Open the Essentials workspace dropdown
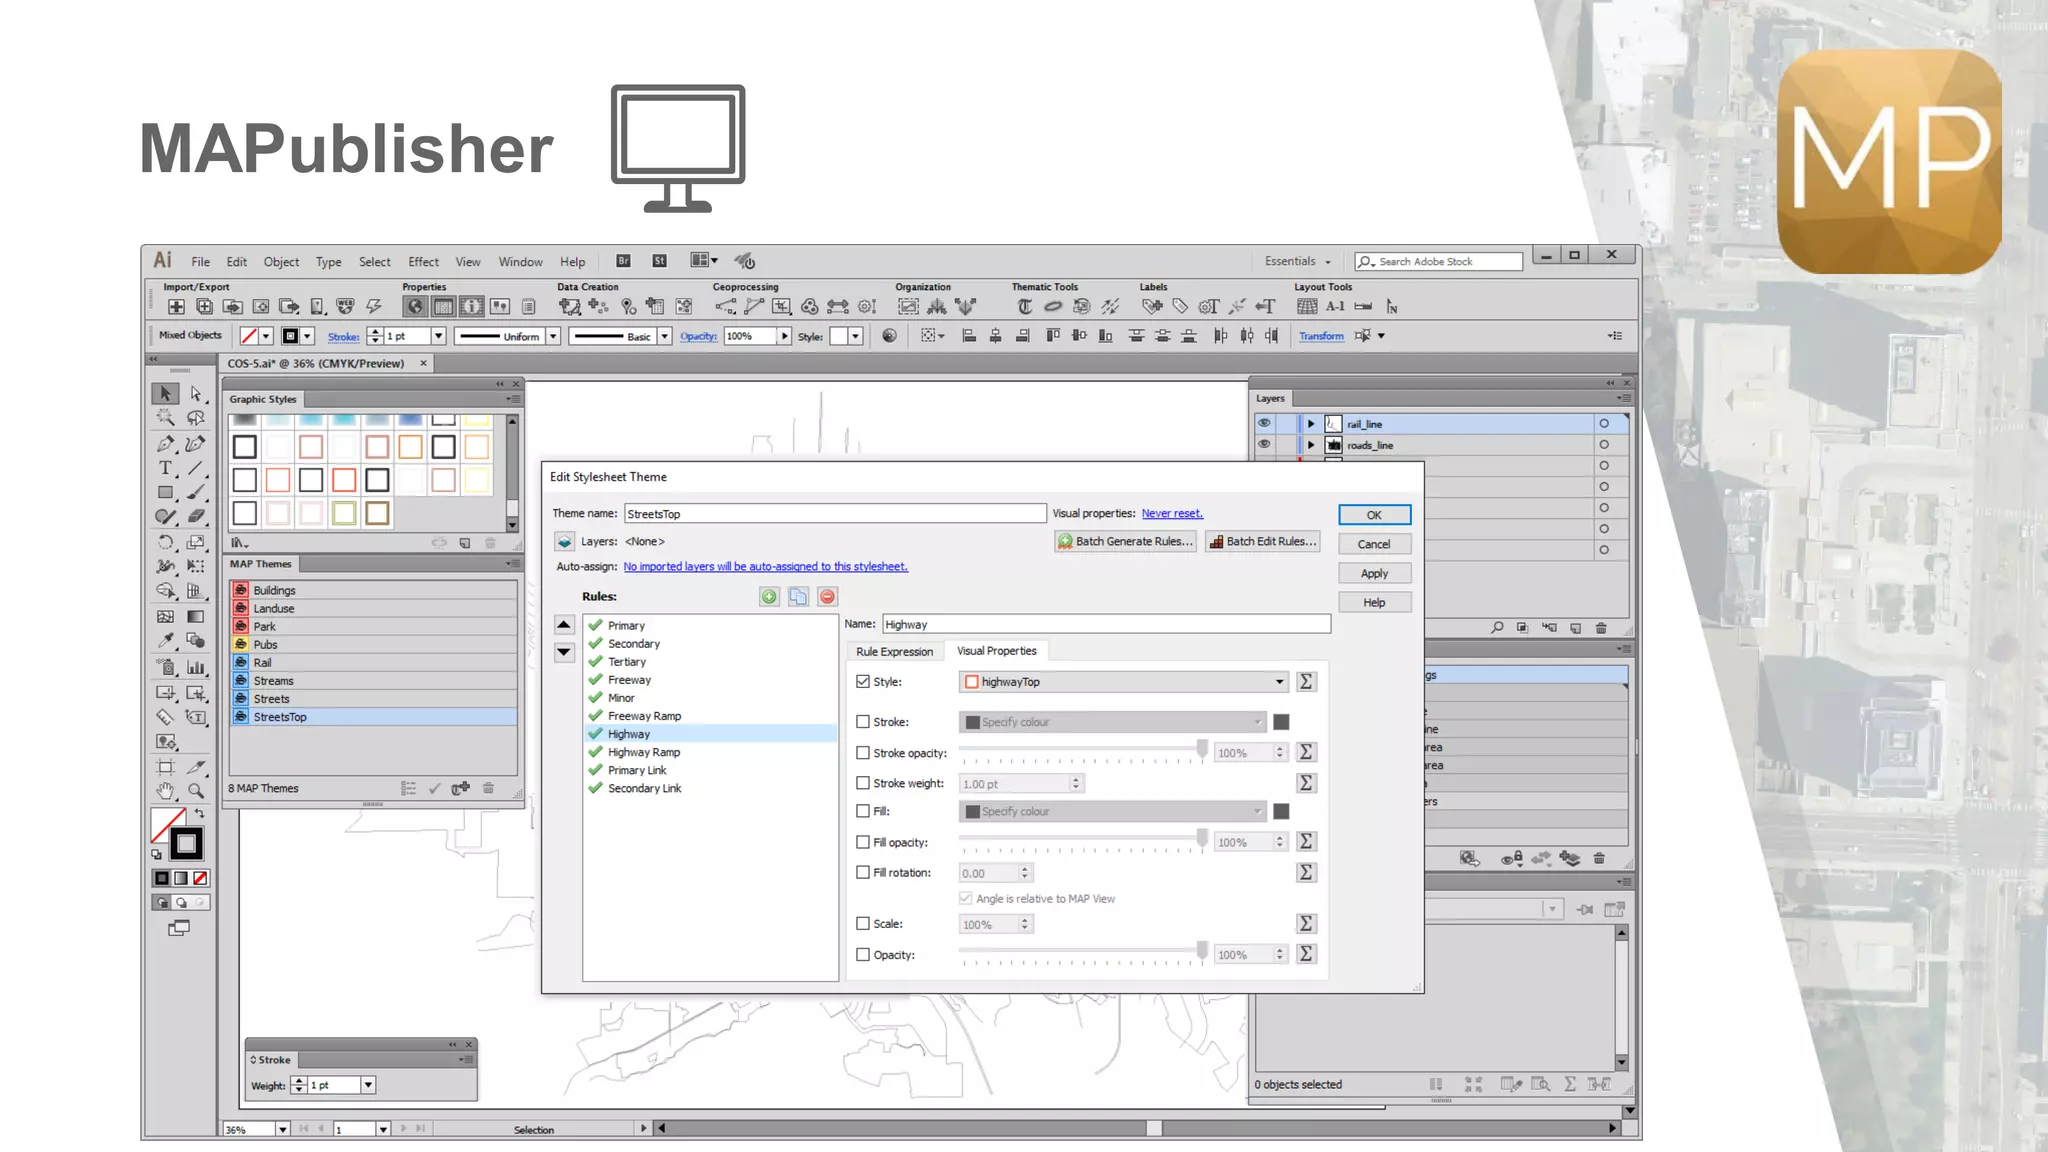This screenshot has width=2048, height=1152. pos(1298,261)
